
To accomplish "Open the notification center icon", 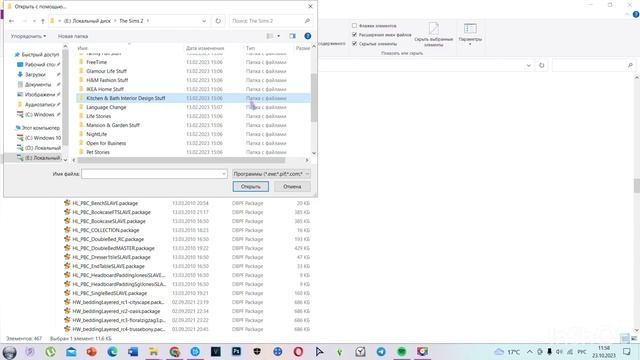I will point(627,352).
